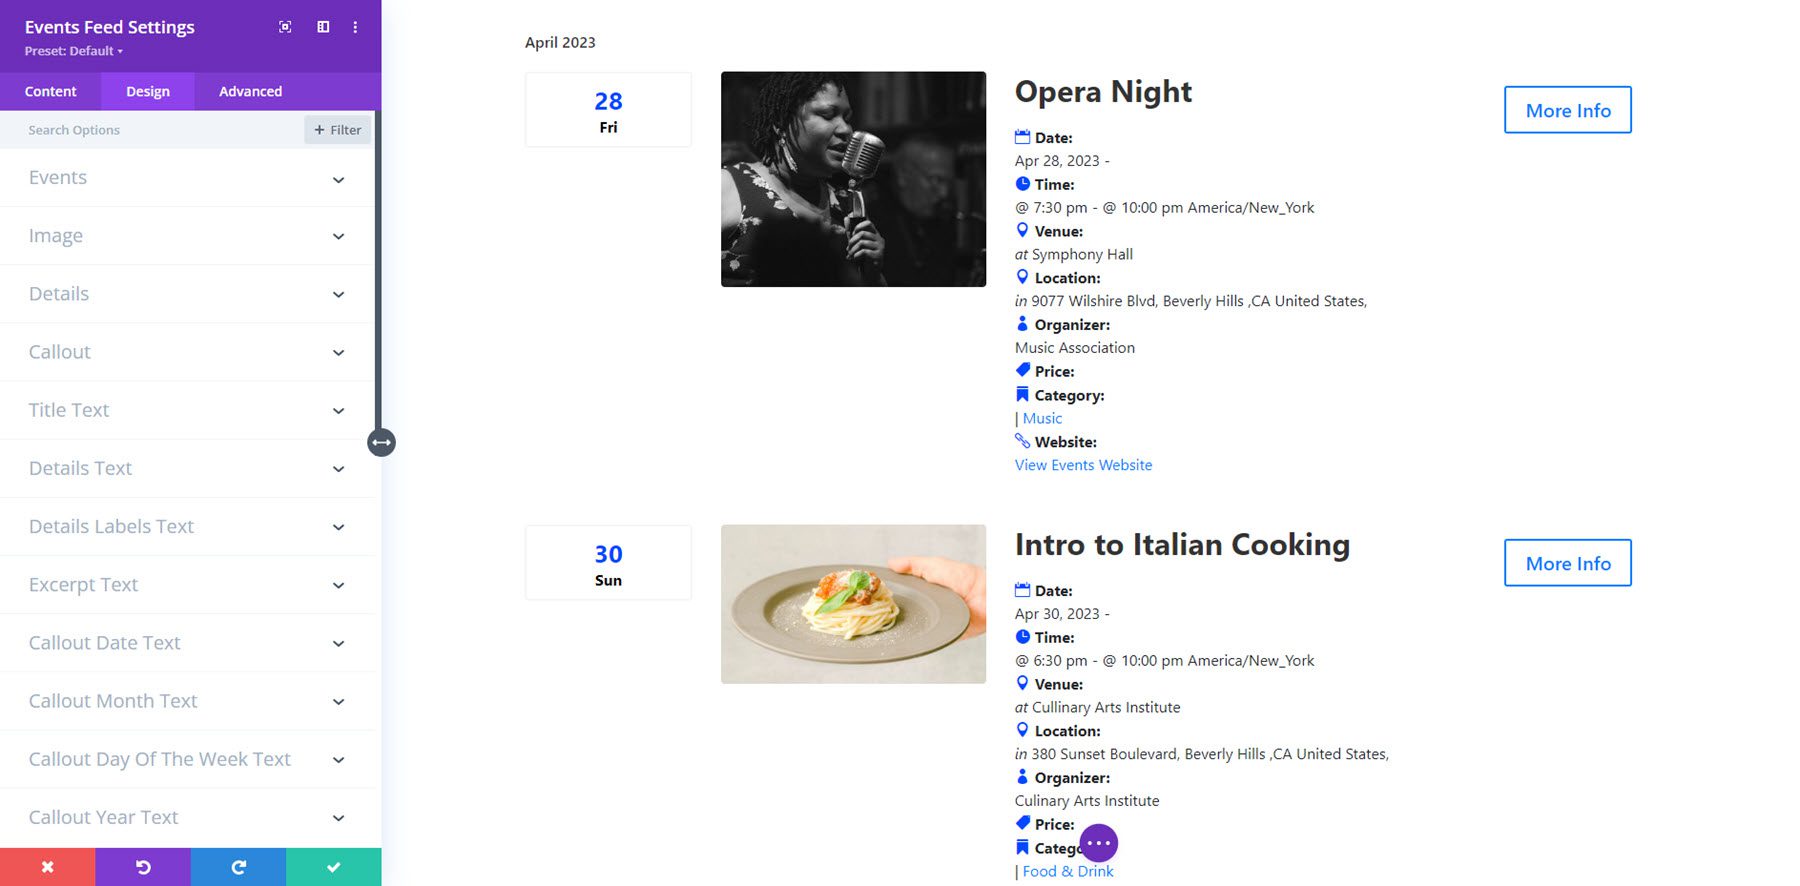Click the purple undo arrow button
The height and width of the screenshot is (886, 1800).
coord(143,867)
